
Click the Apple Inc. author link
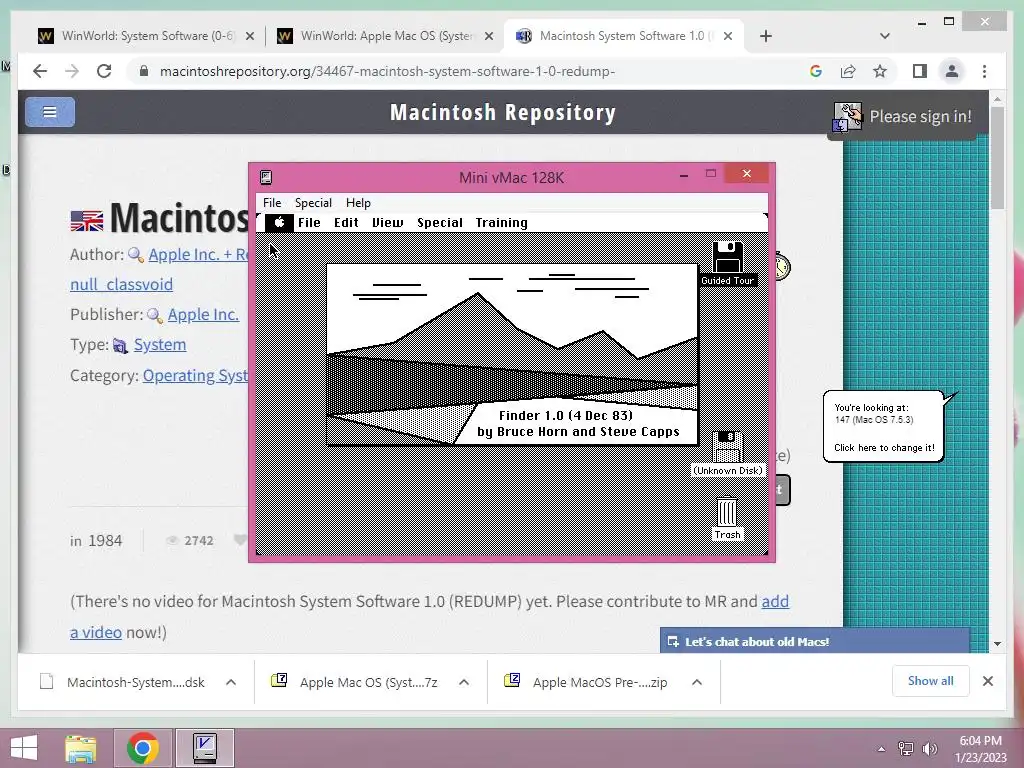pos(199,255)
